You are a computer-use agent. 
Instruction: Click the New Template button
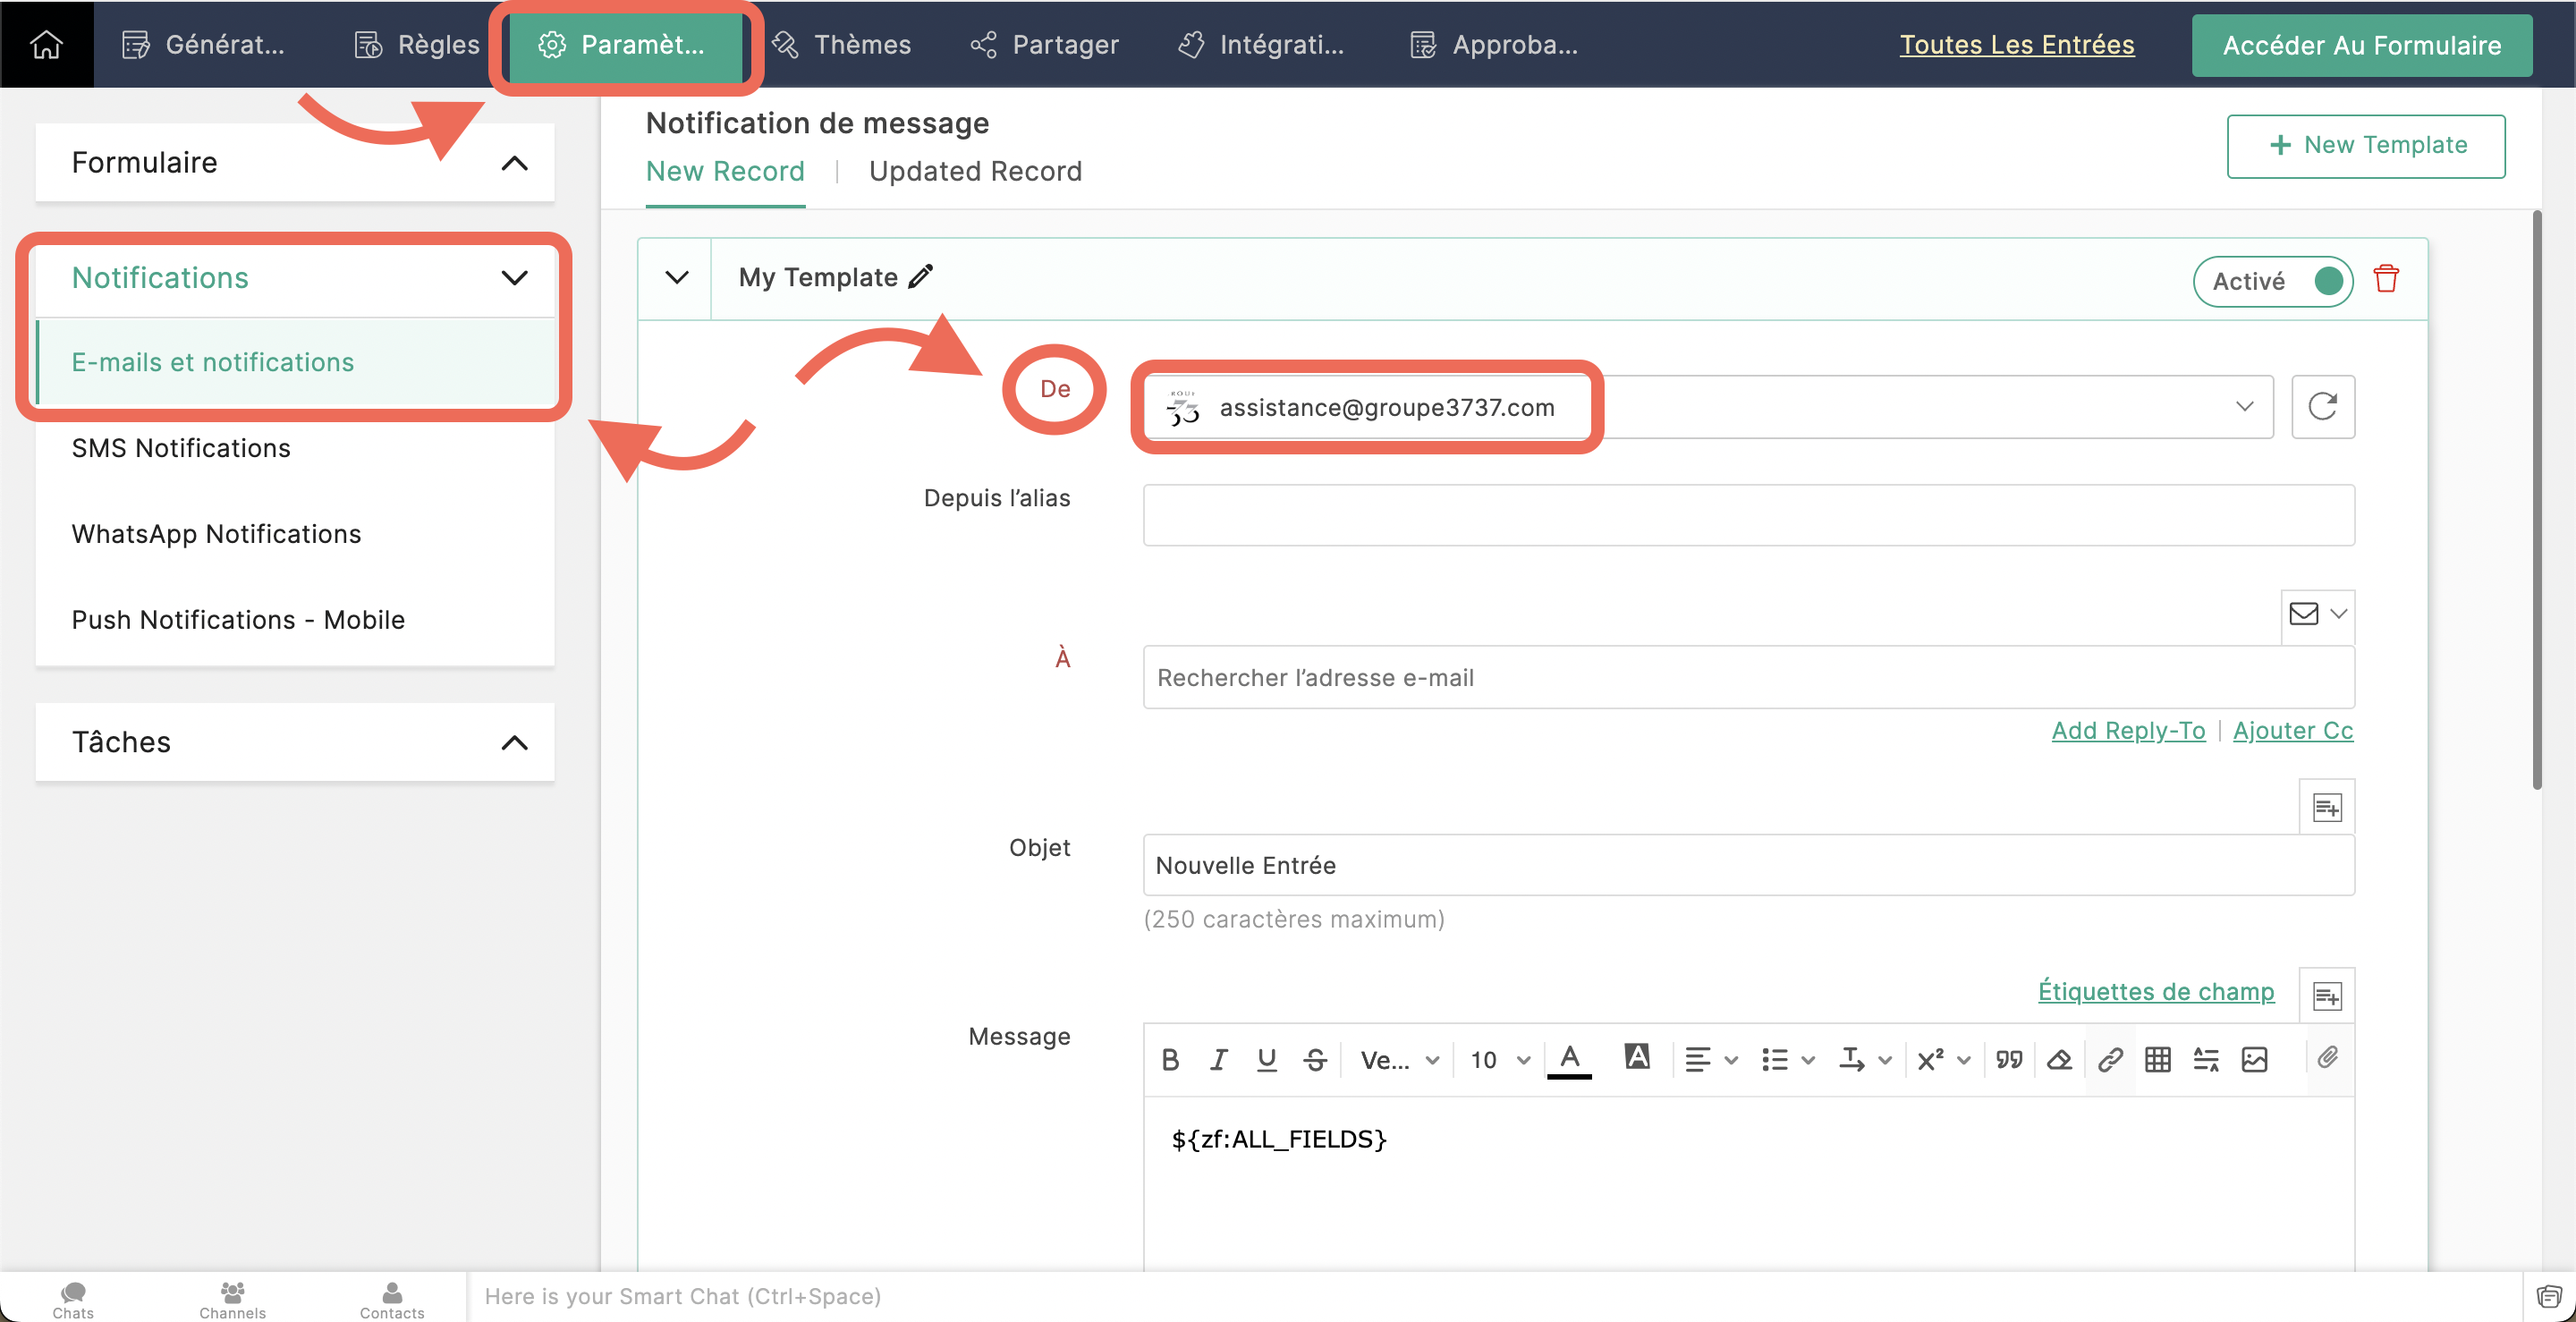2365,145
